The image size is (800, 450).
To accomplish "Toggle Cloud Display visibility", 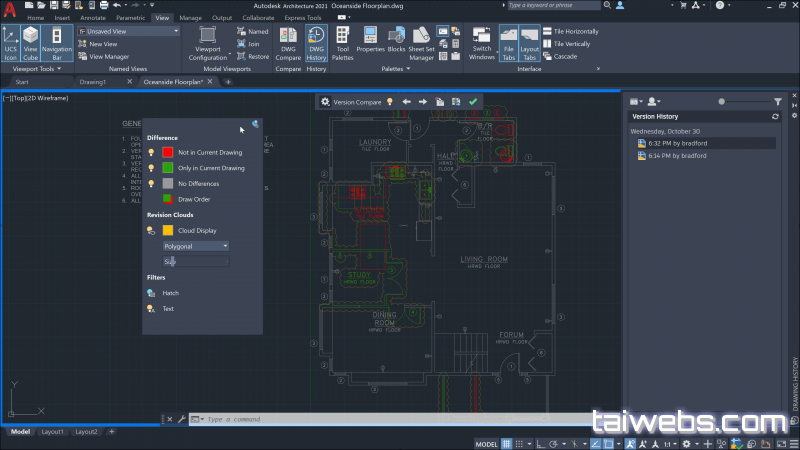I will 151,231.
